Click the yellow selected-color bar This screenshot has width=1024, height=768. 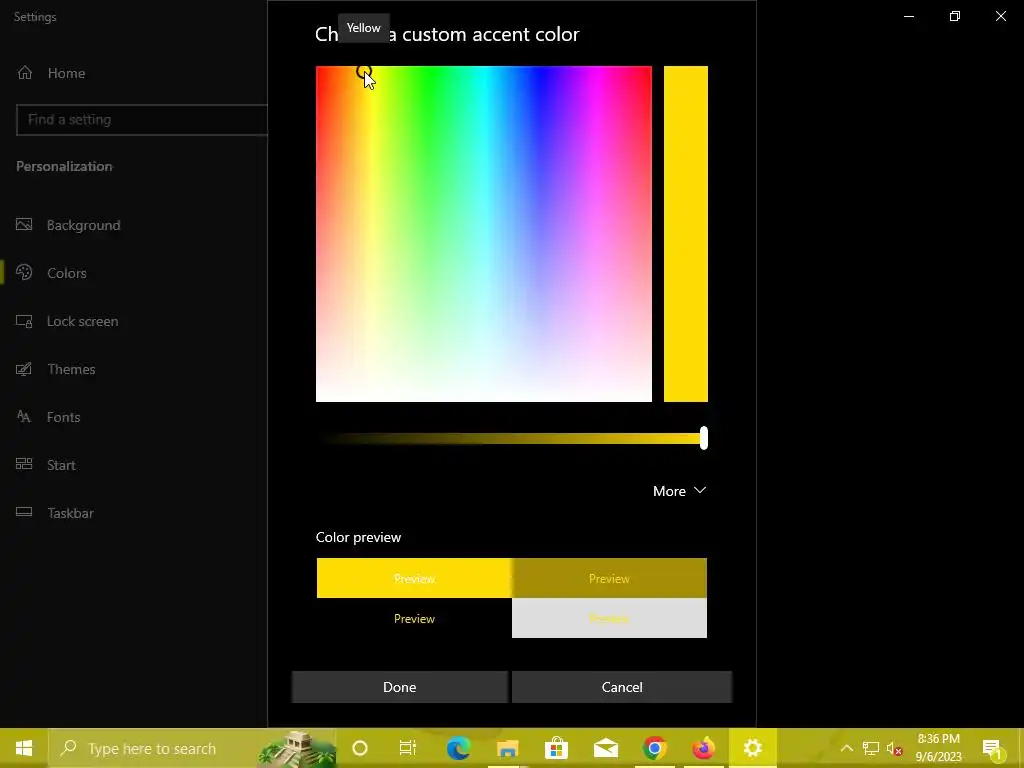(686, 234)
